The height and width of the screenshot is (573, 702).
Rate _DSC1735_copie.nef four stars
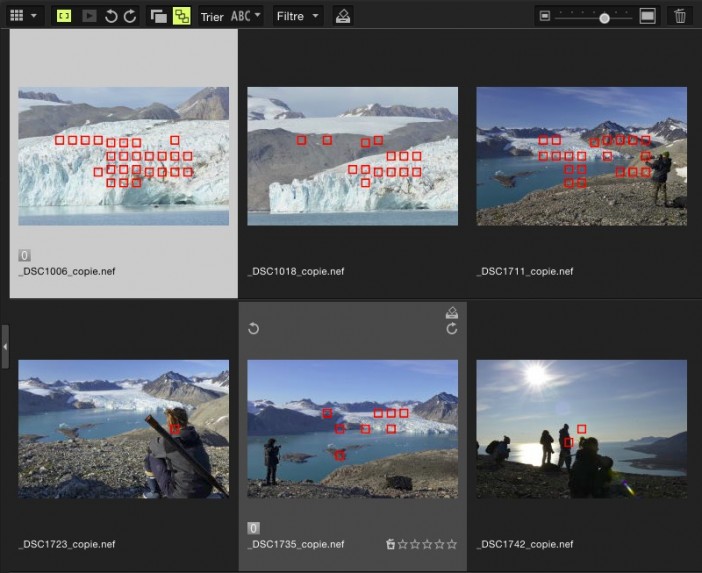pyautogui.click(x=440, y=544)
